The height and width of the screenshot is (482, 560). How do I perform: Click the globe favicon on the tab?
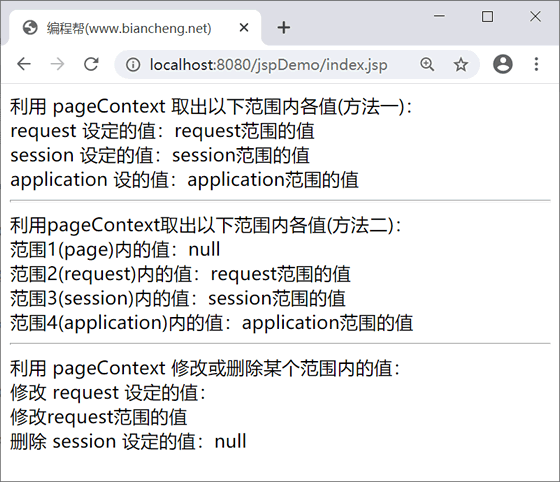click(30, 27)
